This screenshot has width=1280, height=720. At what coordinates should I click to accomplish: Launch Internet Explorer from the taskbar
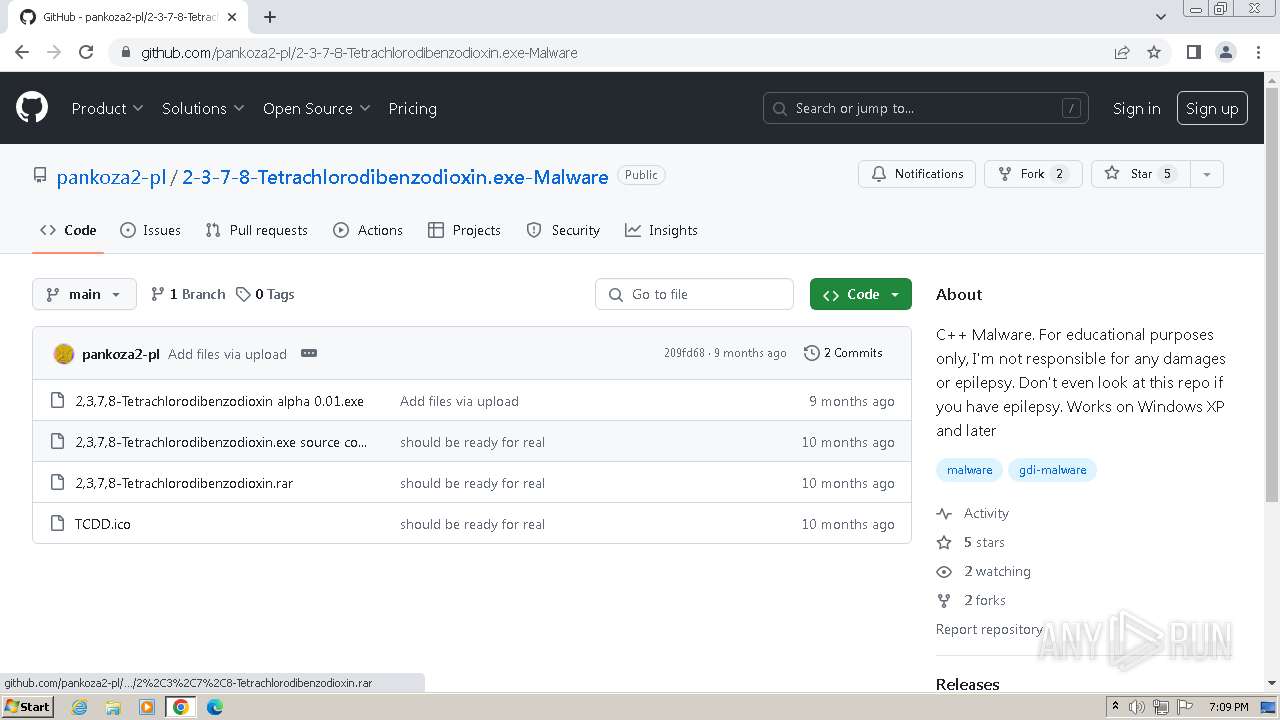pos(79,707)
